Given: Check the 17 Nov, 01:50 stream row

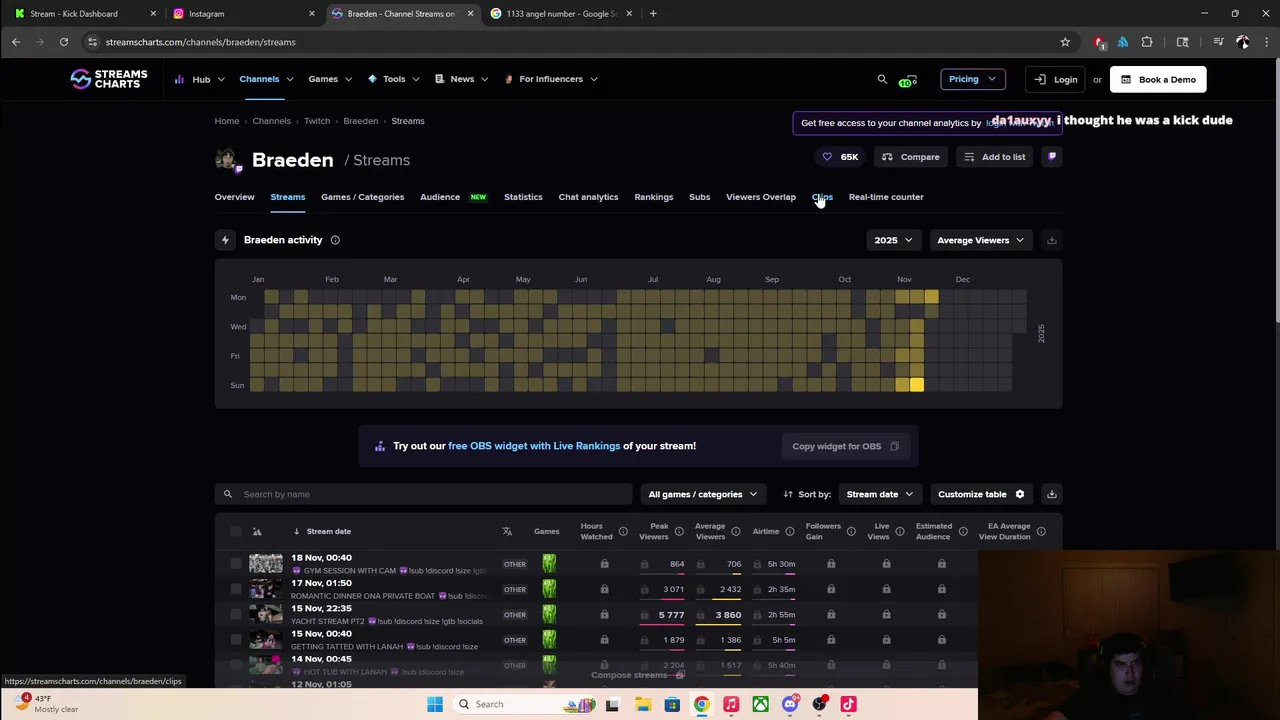Looking at the screenshot, I should pos(236,589).
